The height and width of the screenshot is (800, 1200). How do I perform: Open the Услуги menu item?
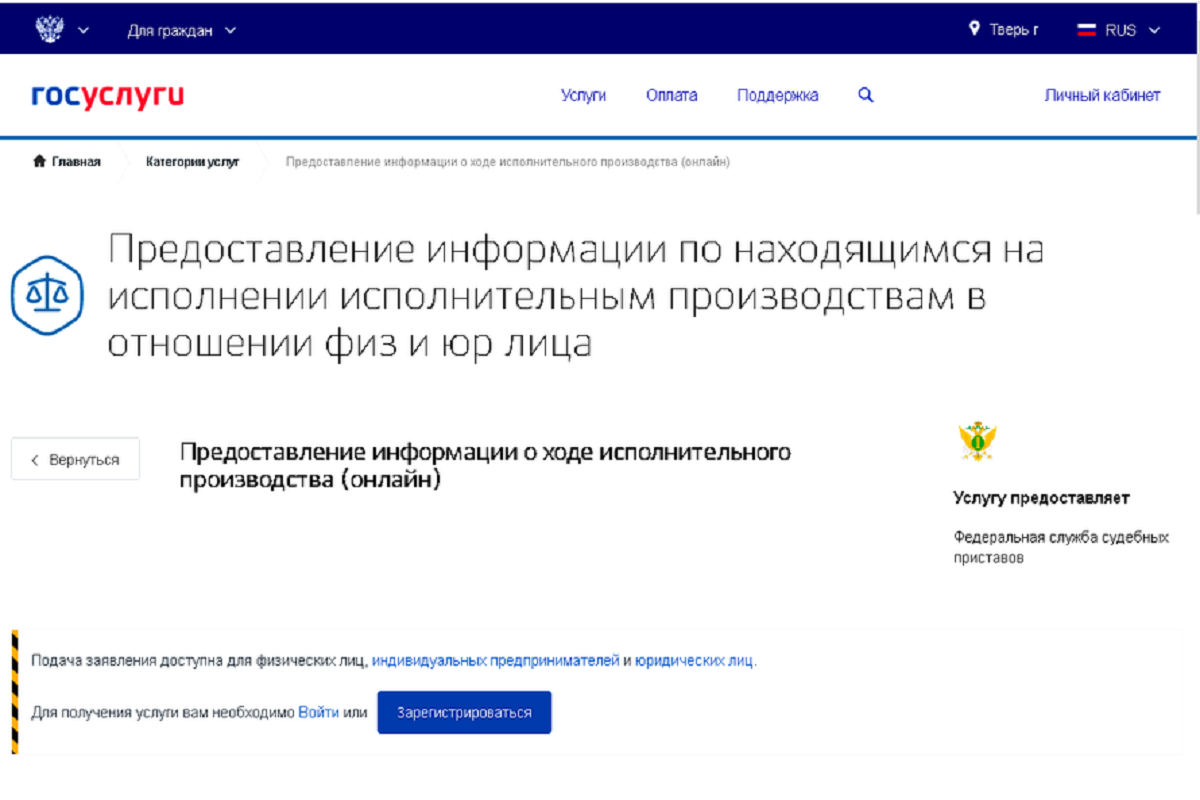[583, 96]
